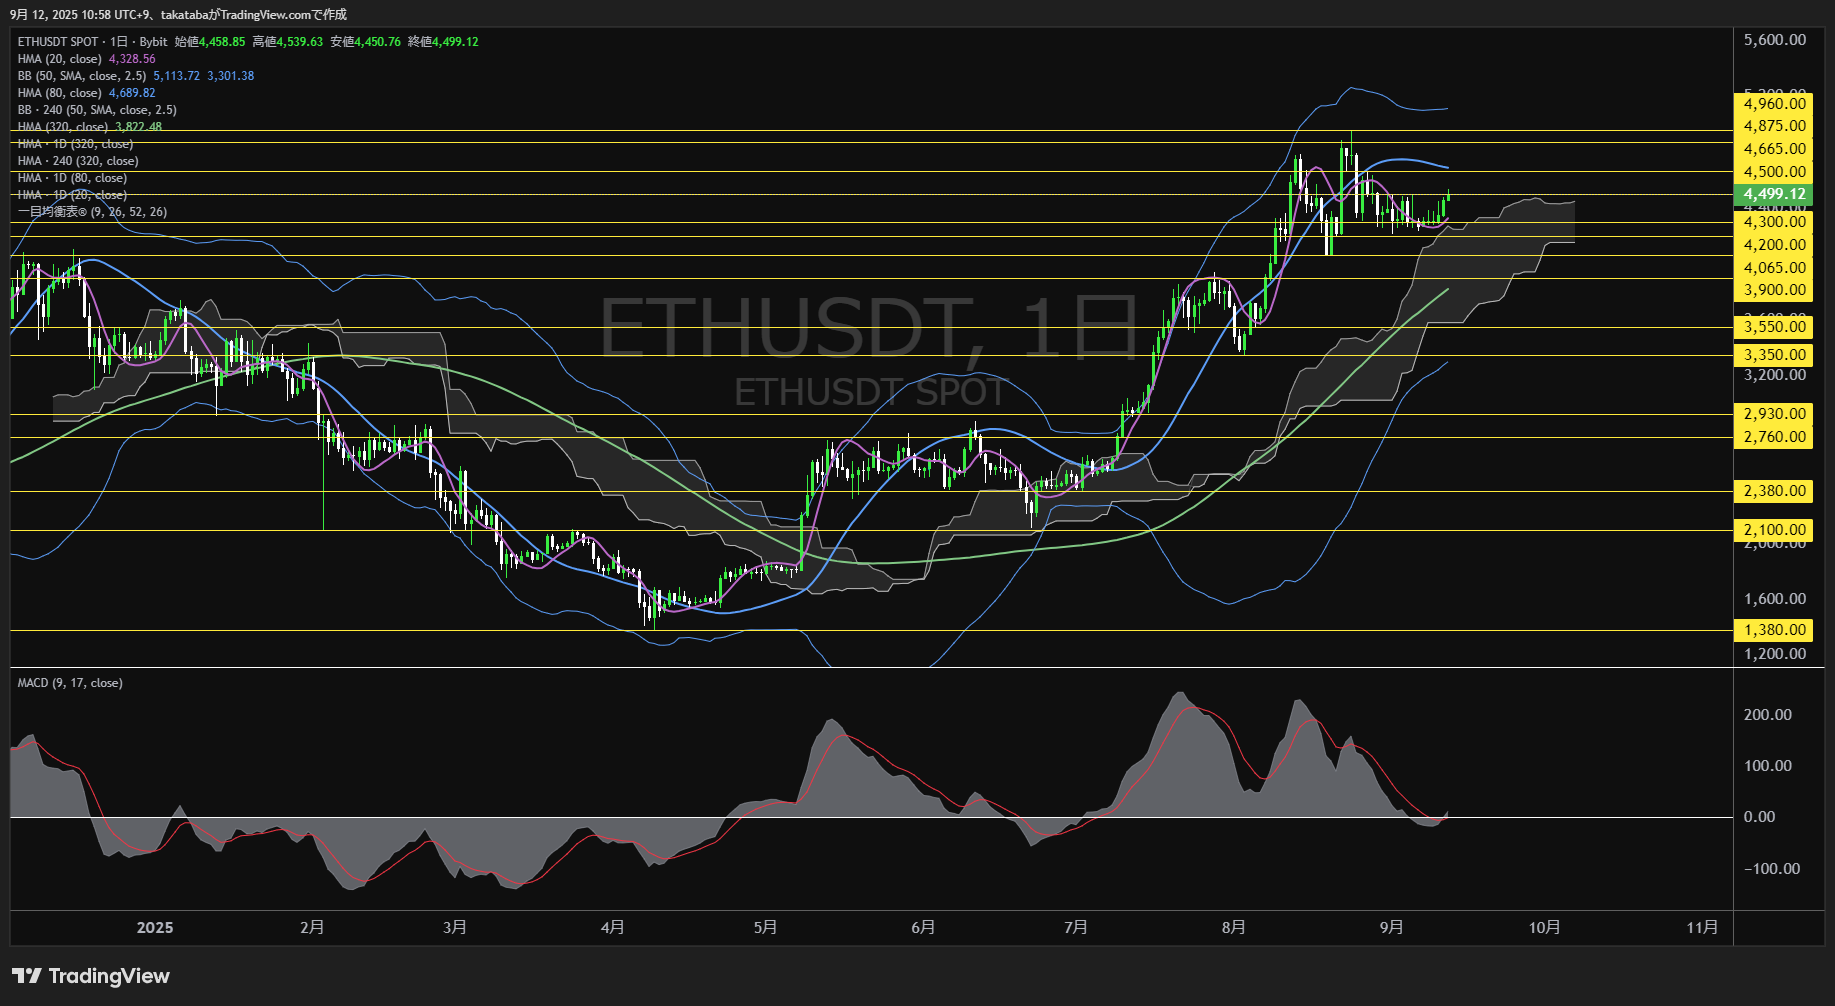Click the HMA 20 value 4,328.56
1835x1006 pixels.
coord(132,59)
